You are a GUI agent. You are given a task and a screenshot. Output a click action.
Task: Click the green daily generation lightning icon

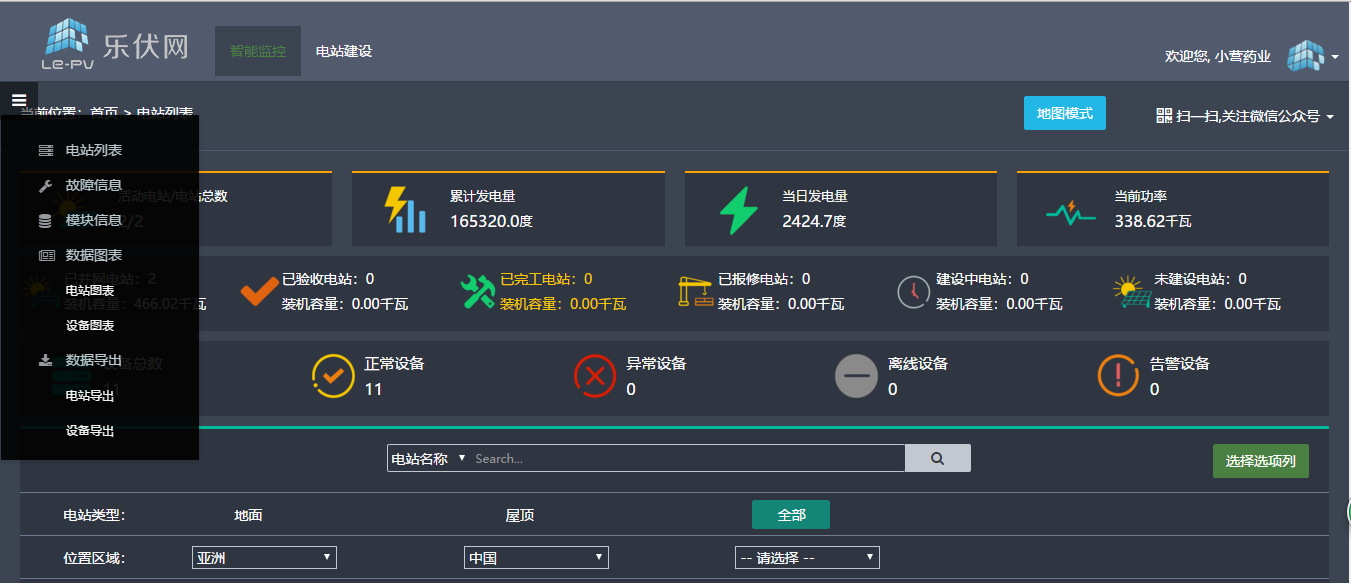click(738, 210)
